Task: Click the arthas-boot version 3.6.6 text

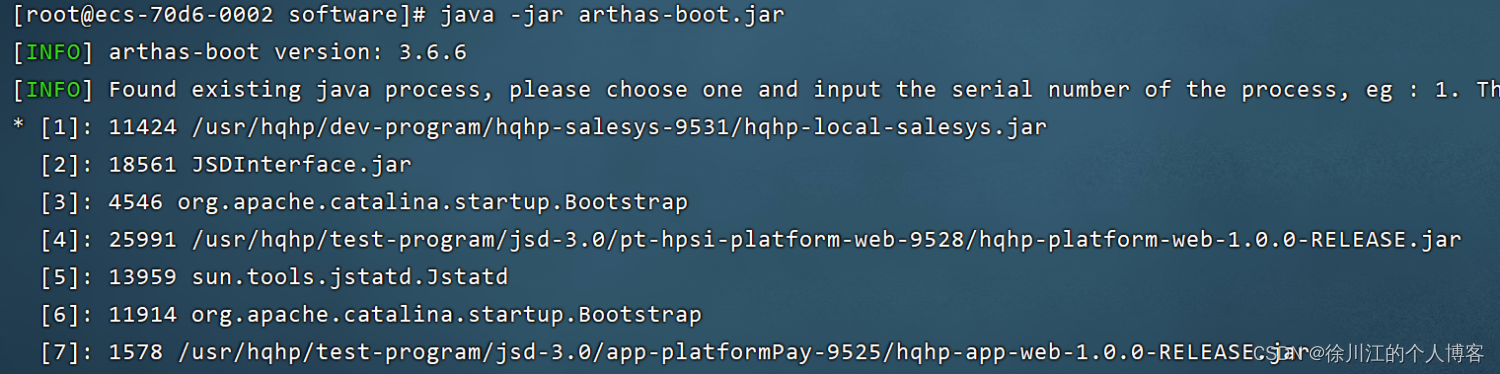Action: pyautogui.click(x=288, y=52)
